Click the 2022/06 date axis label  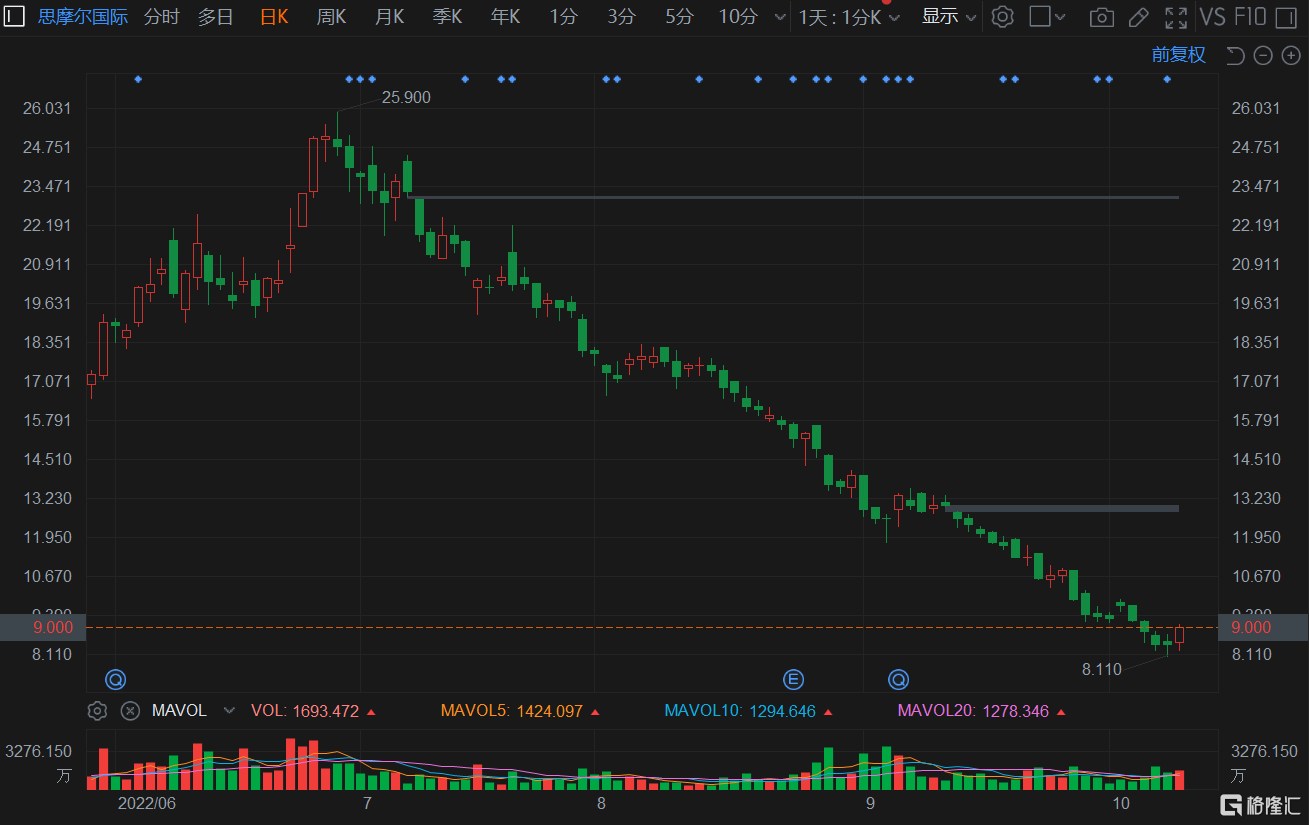pyautogui.click(x=146, y=803)
